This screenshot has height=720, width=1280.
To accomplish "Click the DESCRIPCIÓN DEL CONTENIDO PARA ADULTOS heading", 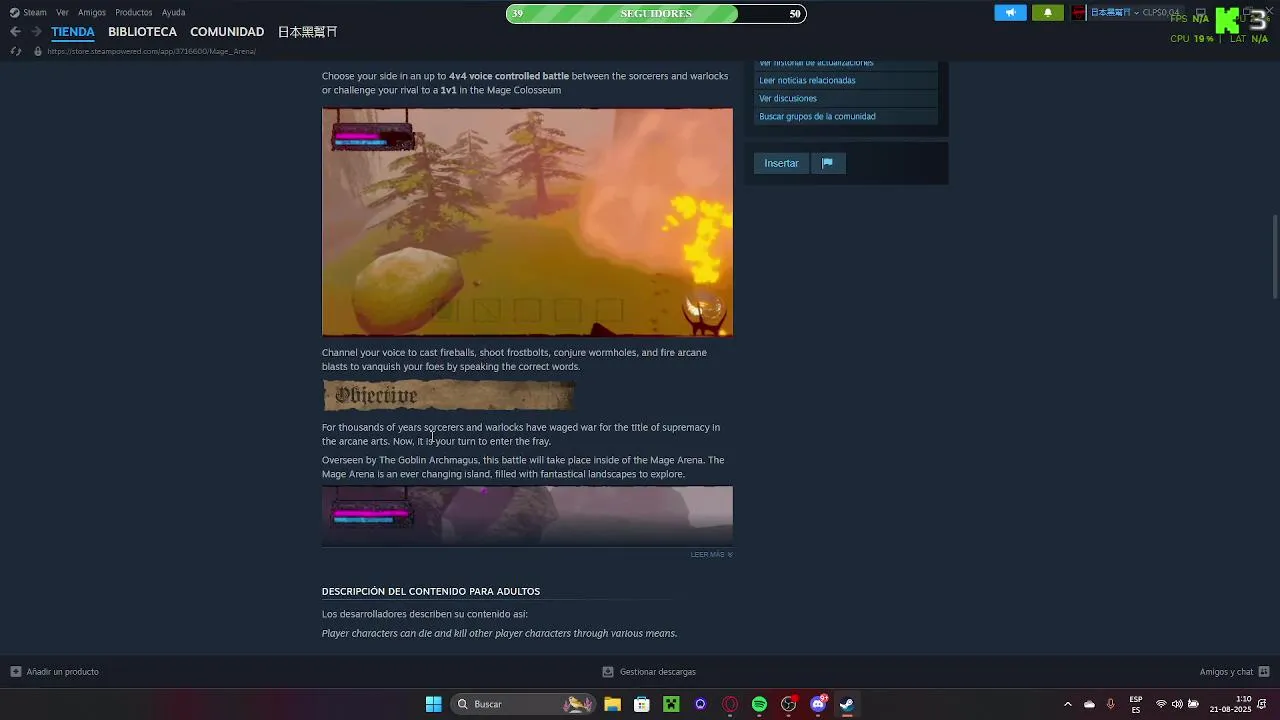I will coord(431,591).
